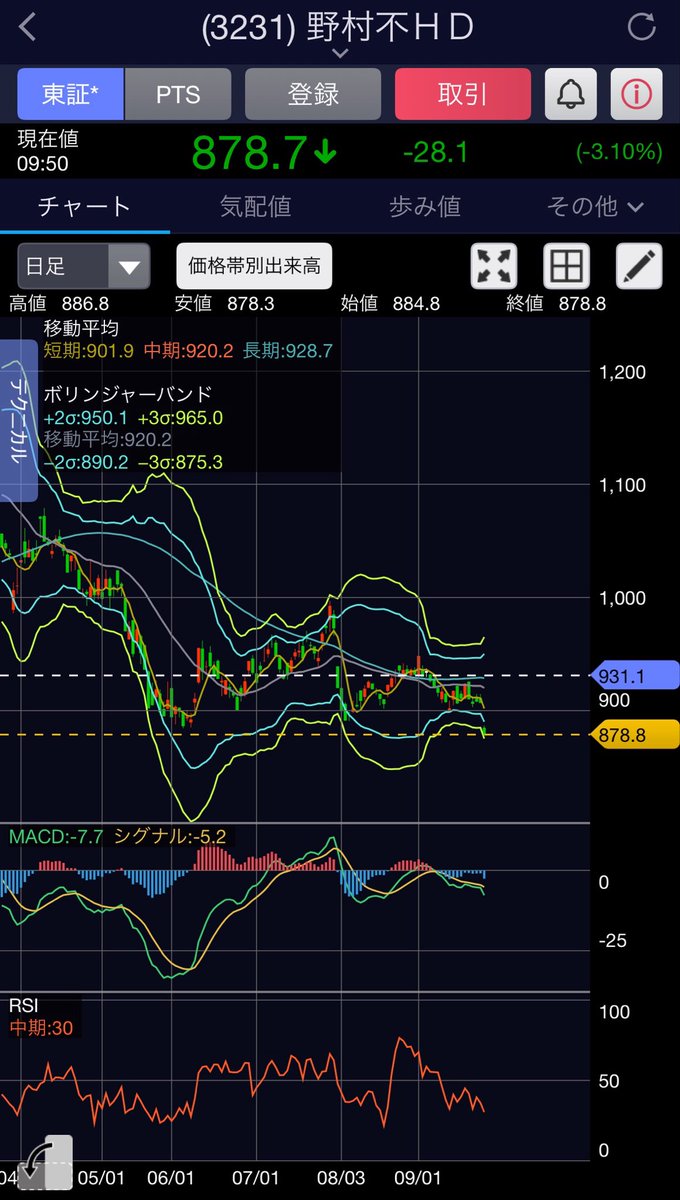Expand stock selector chevron under title
The image size is (680, 1200).
coord(340,53)
